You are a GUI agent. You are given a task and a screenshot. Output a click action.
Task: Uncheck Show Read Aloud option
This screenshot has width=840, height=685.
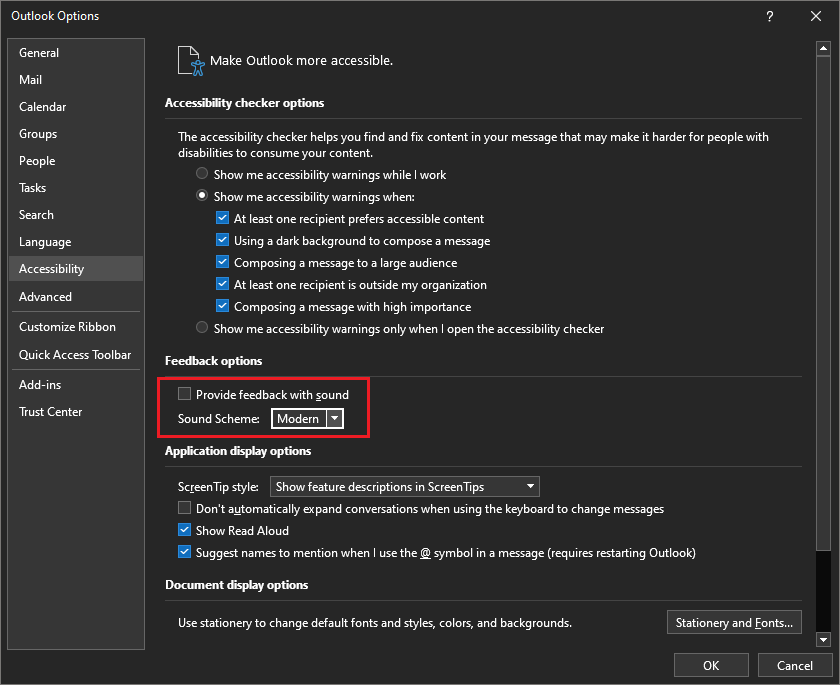coord(185,531)
